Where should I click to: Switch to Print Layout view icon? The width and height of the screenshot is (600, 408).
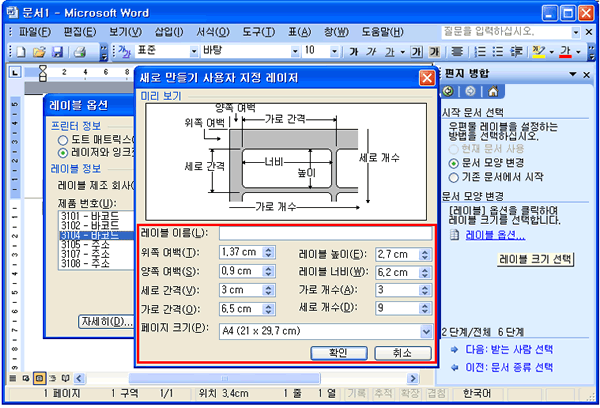[x=39, y=379]
